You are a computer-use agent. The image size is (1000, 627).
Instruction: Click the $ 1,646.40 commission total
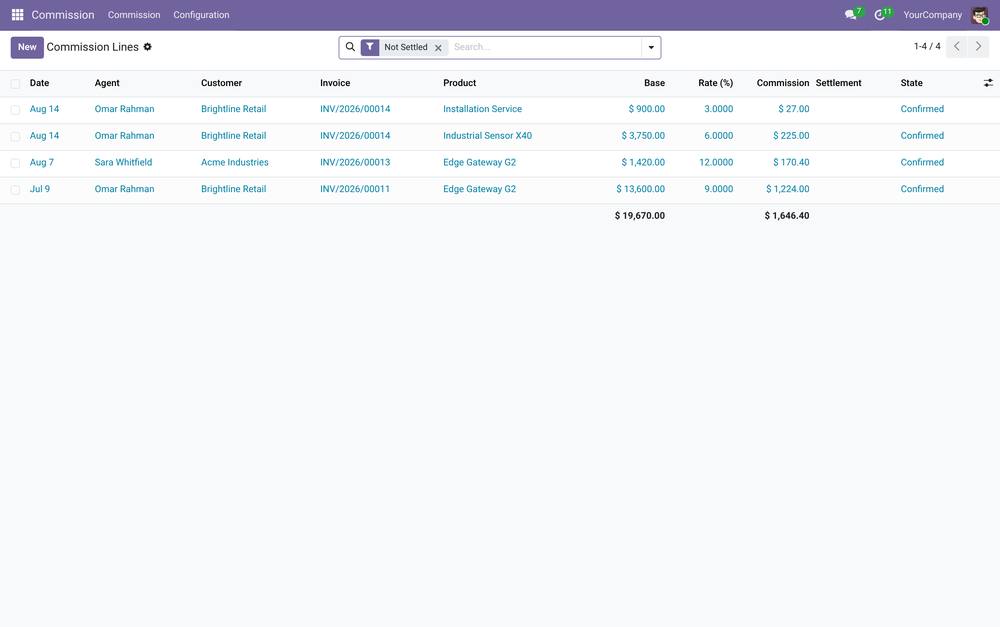pyautogui.click(x=787, y=216)
